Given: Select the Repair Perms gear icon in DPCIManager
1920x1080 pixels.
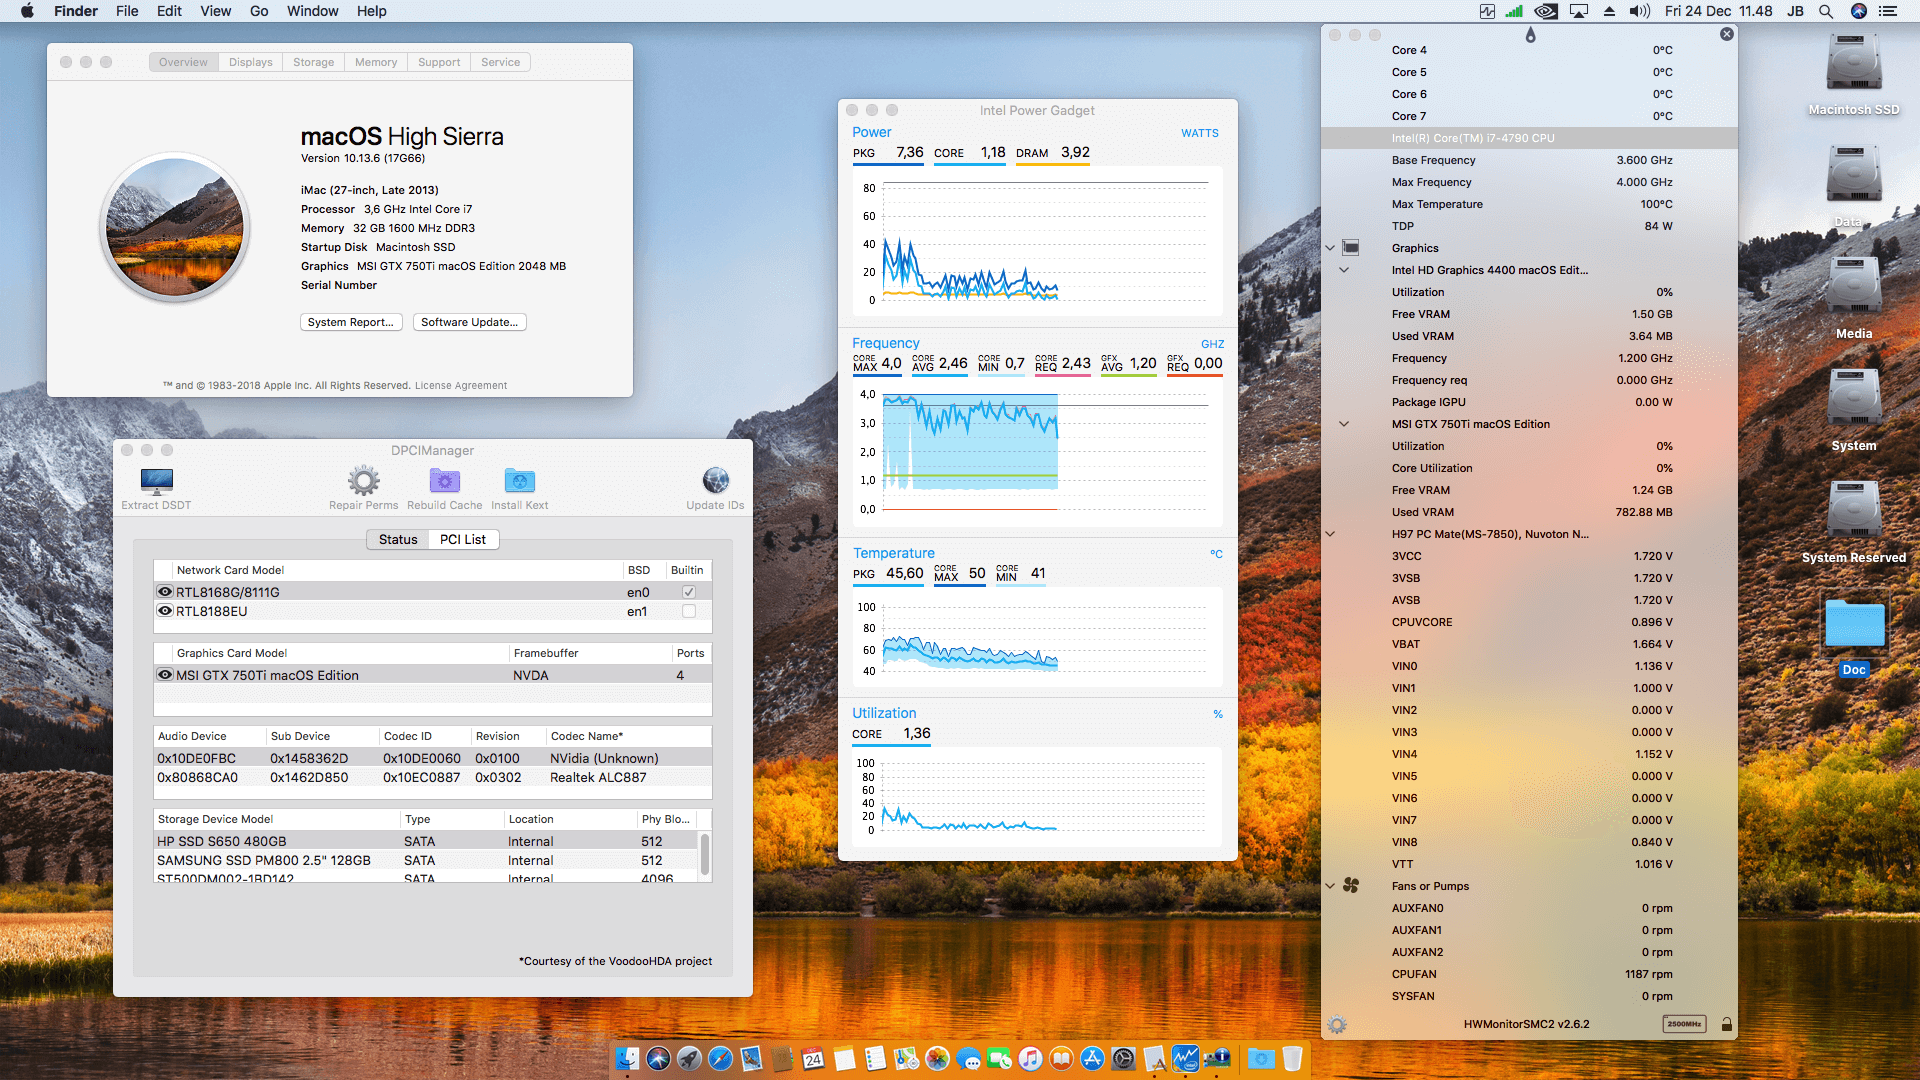Looking at the screenshot, I should pos(363,482).
